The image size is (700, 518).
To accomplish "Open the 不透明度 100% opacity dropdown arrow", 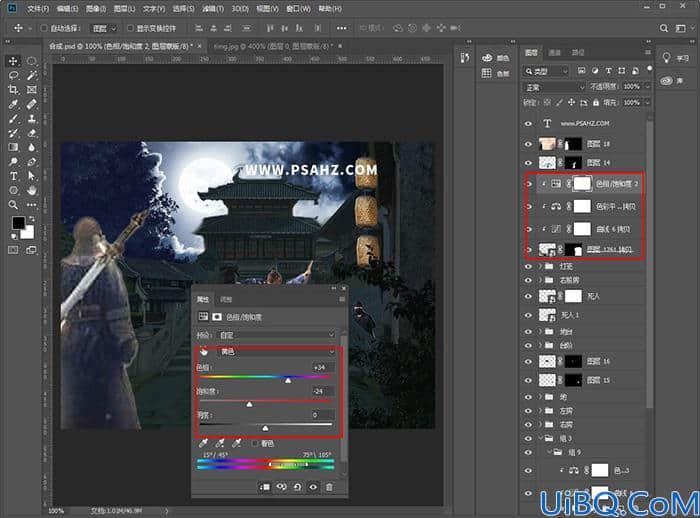I will (x=647, y=87).
